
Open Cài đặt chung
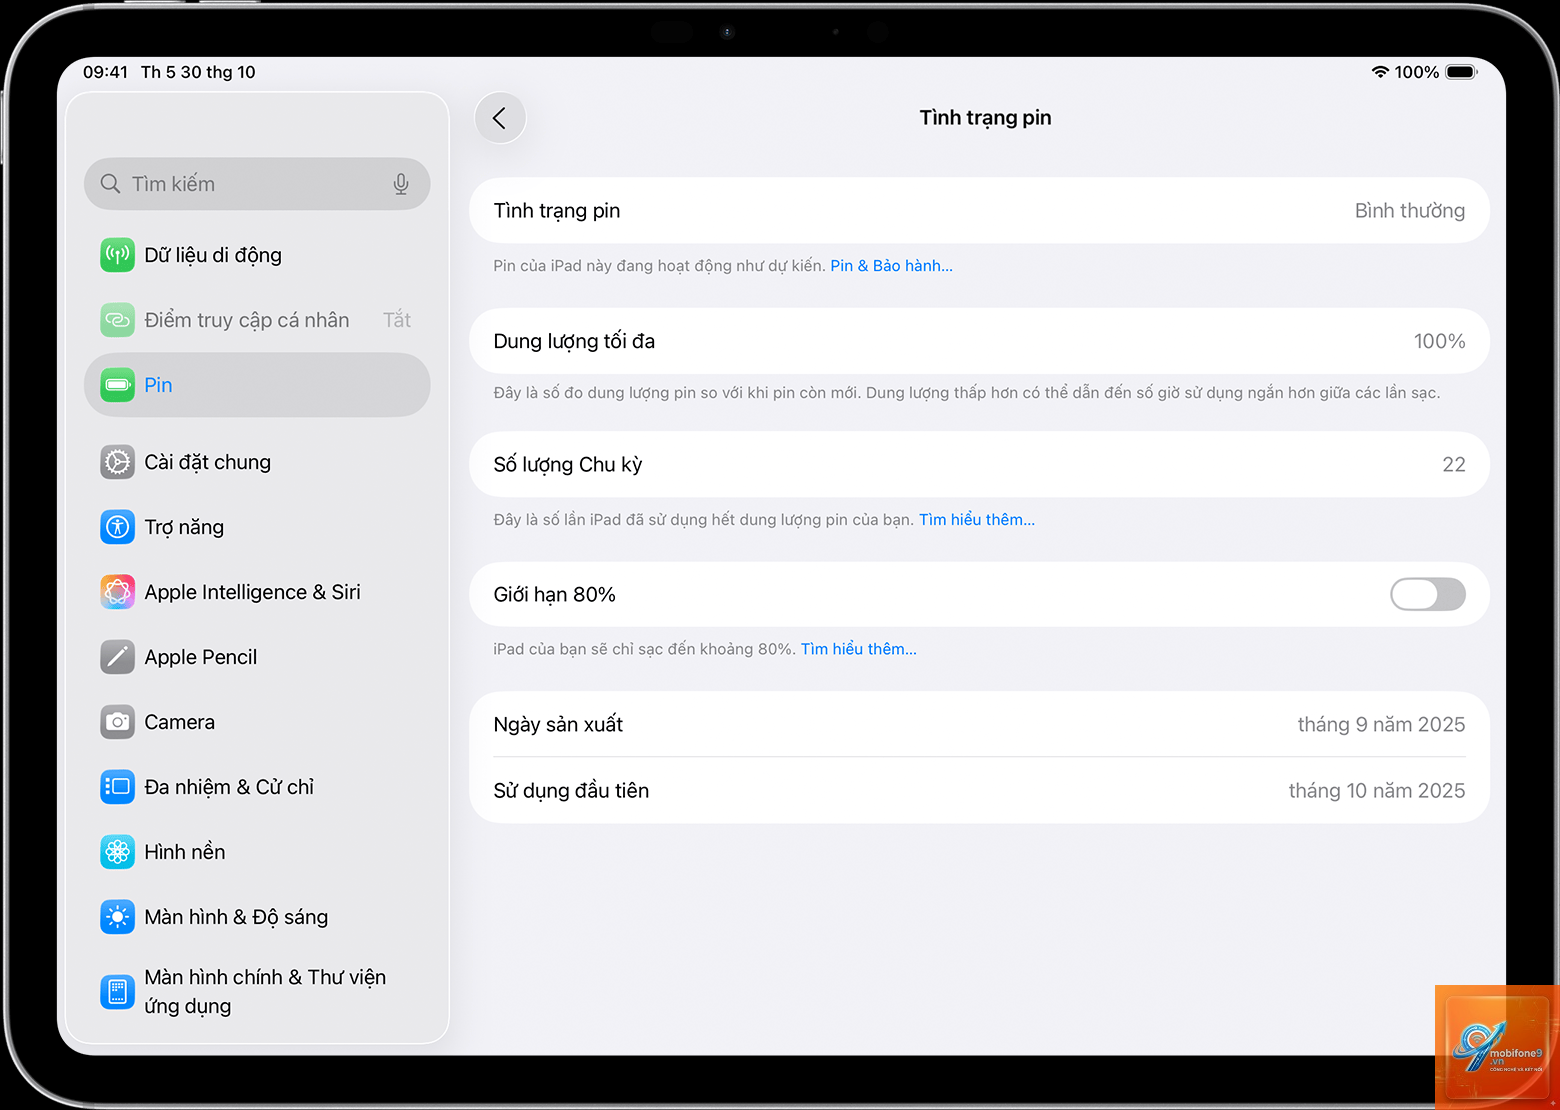[x=257, y=462]
